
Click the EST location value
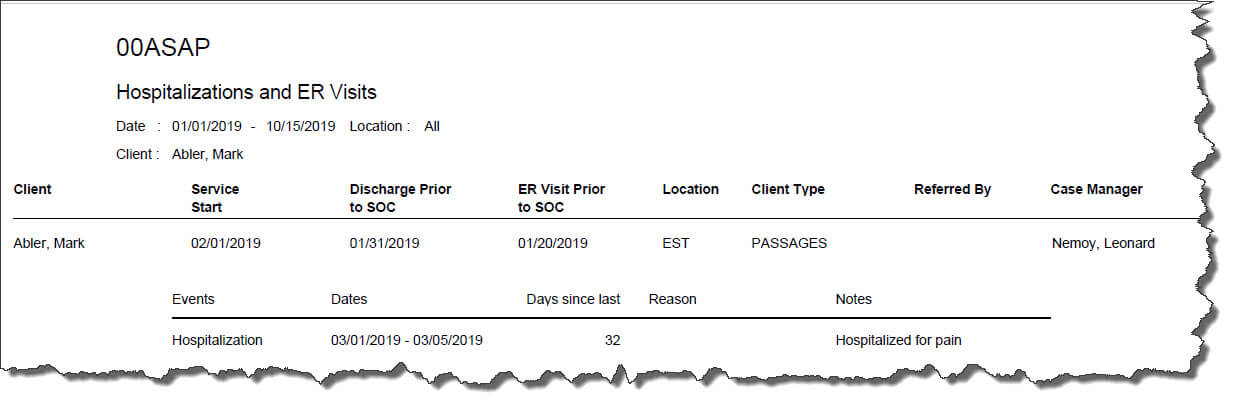click(x=675, y=243)
